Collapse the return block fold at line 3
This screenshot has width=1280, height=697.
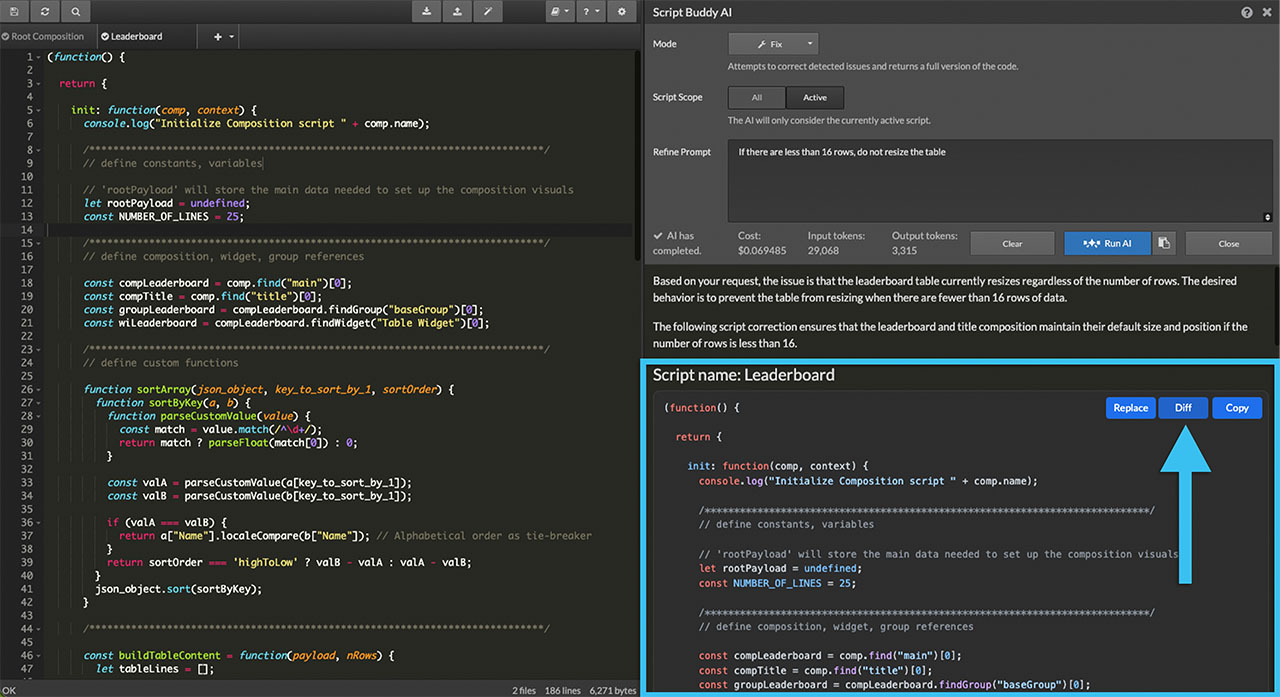(39, 84)
